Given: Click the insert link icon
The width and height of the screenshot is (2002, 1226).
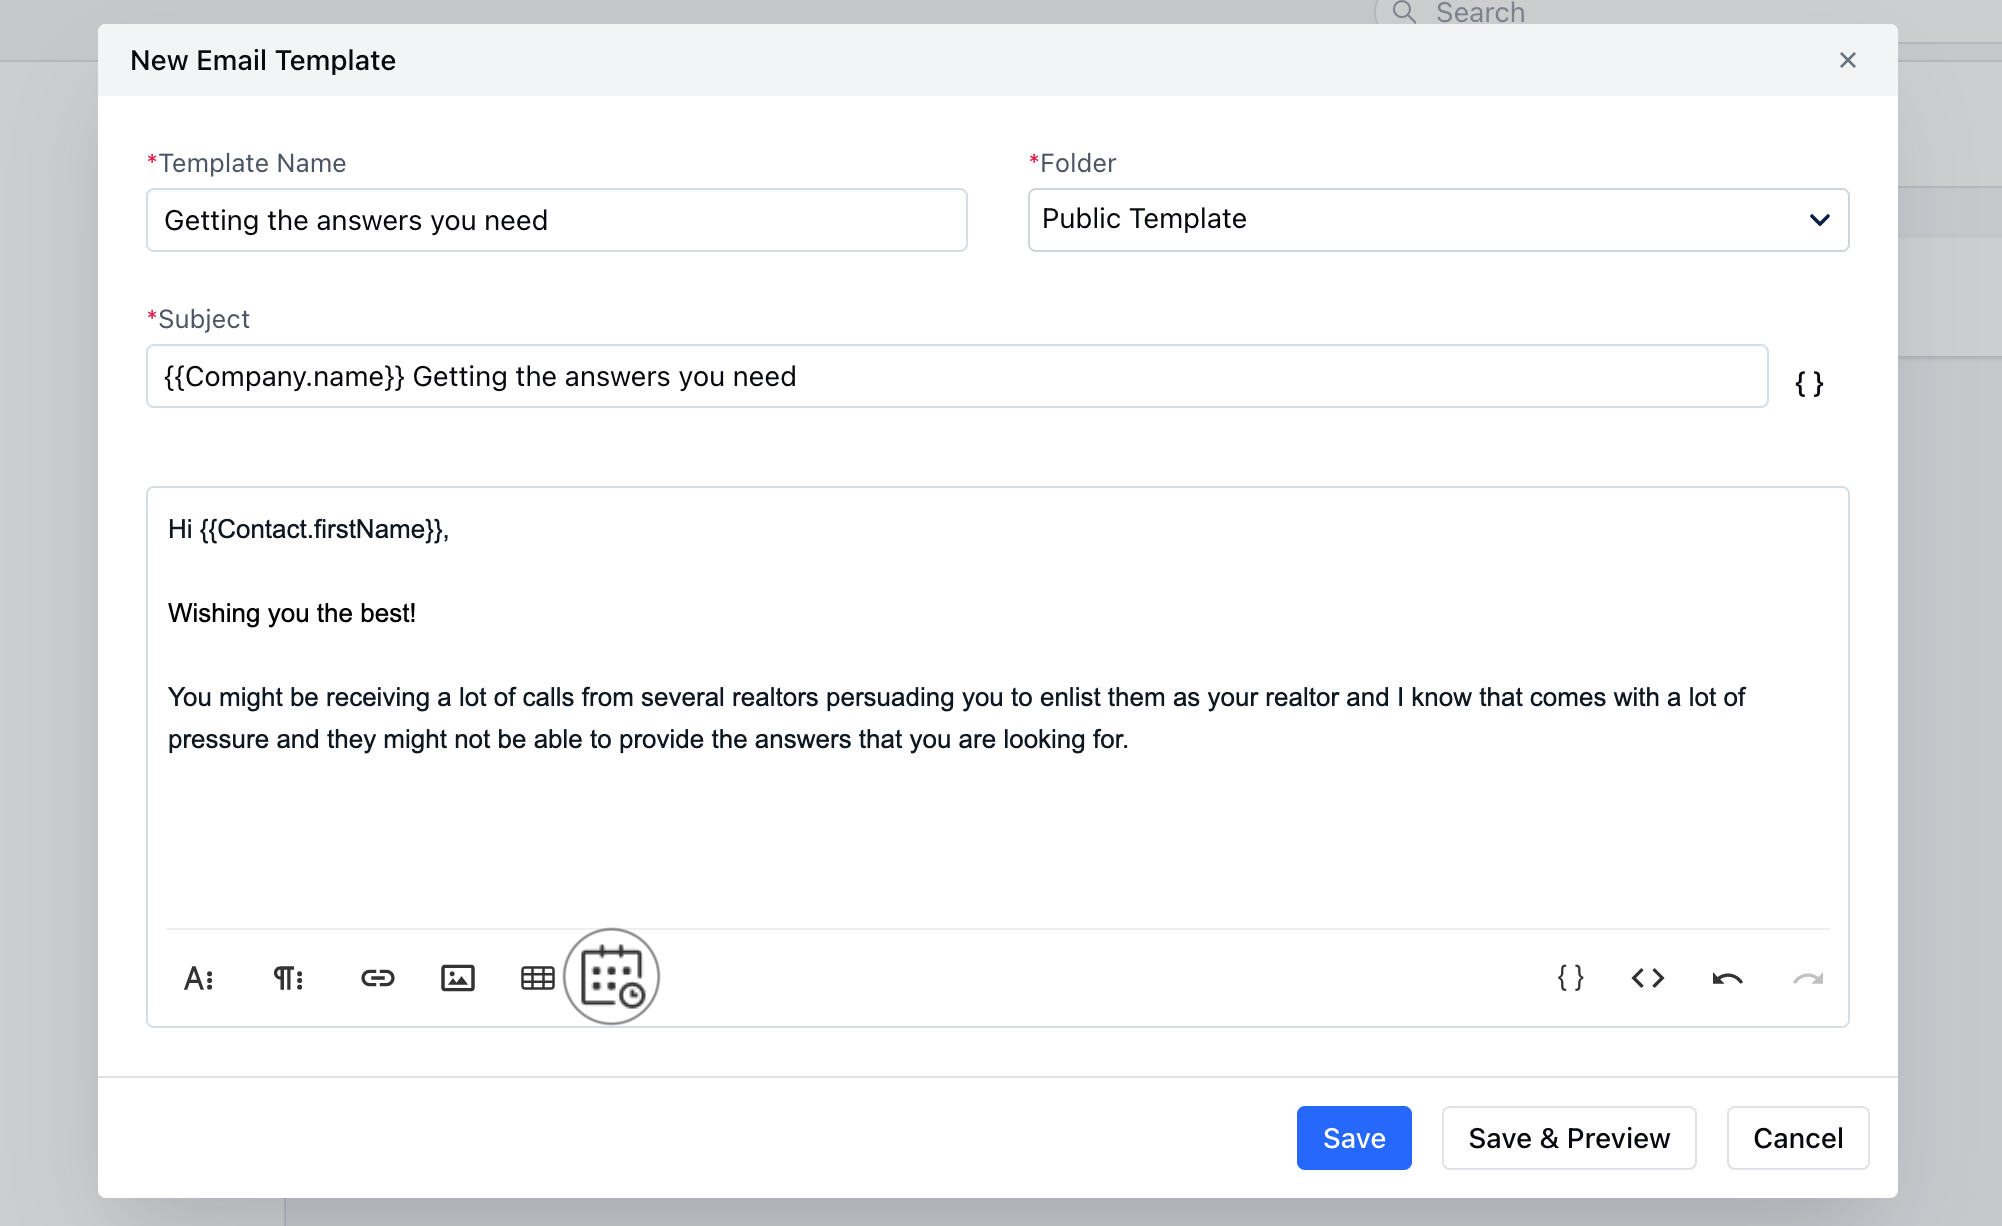Looking at the screenshot, I should [377, 978].
